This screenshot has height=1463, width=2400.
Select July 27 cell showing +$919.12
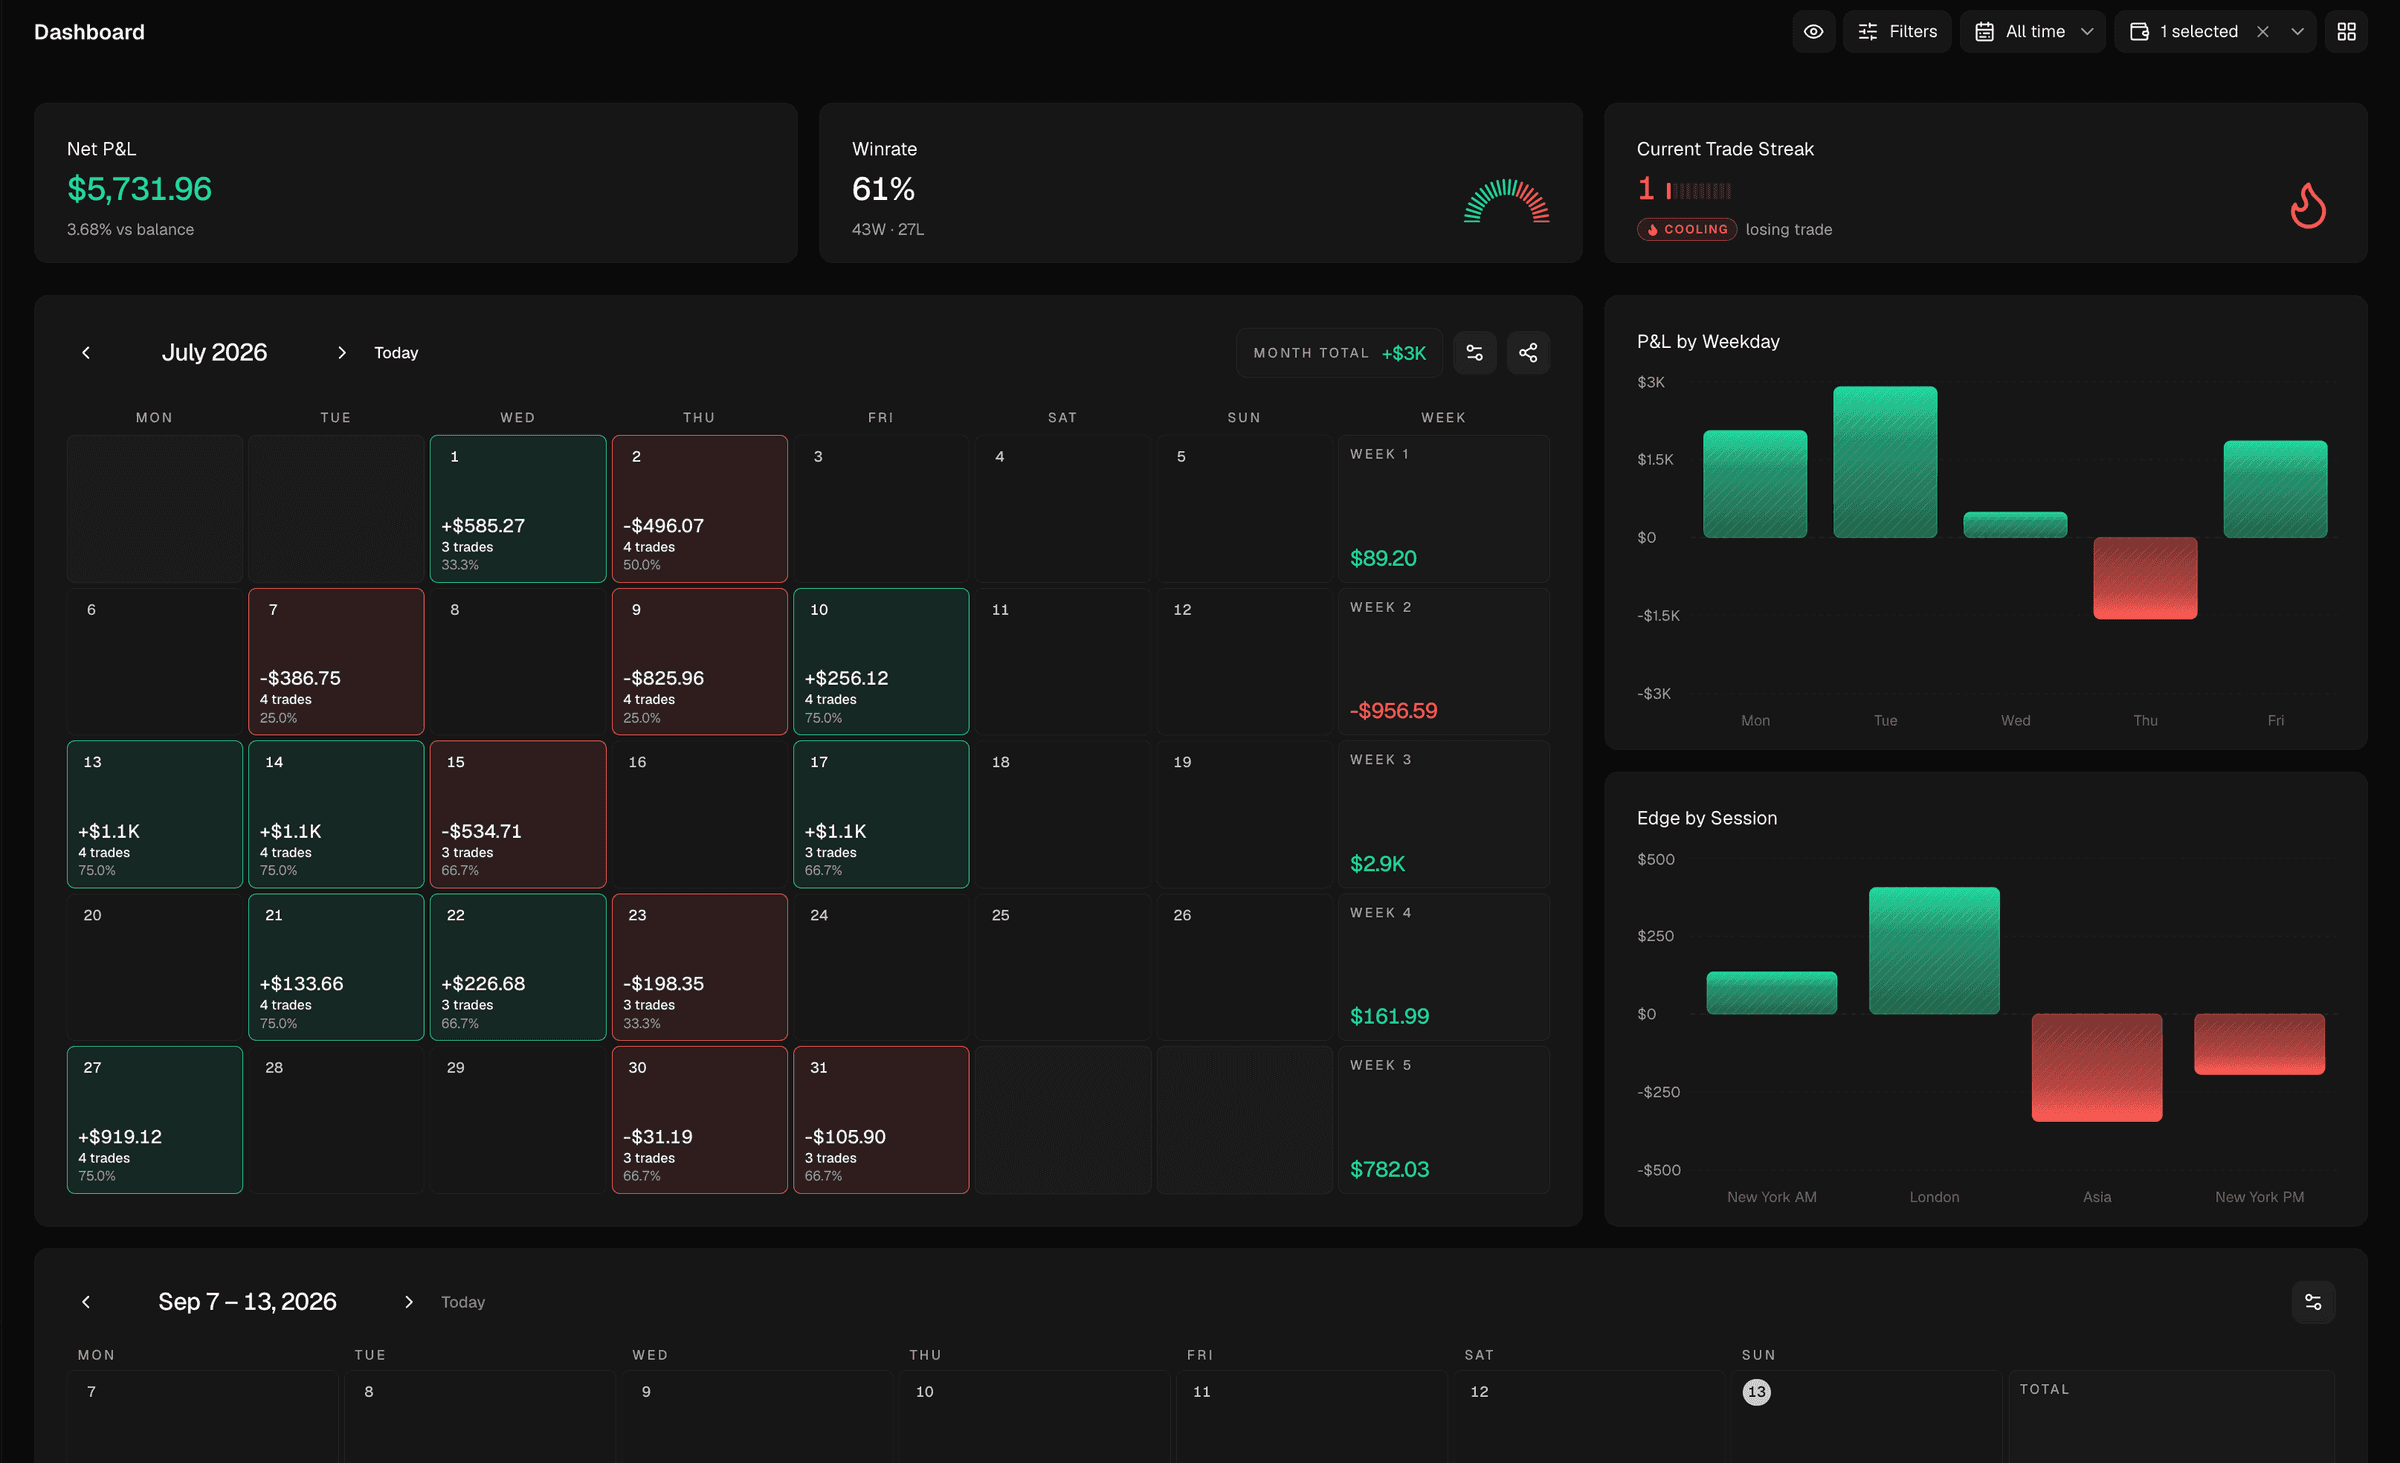[155, 1120]
